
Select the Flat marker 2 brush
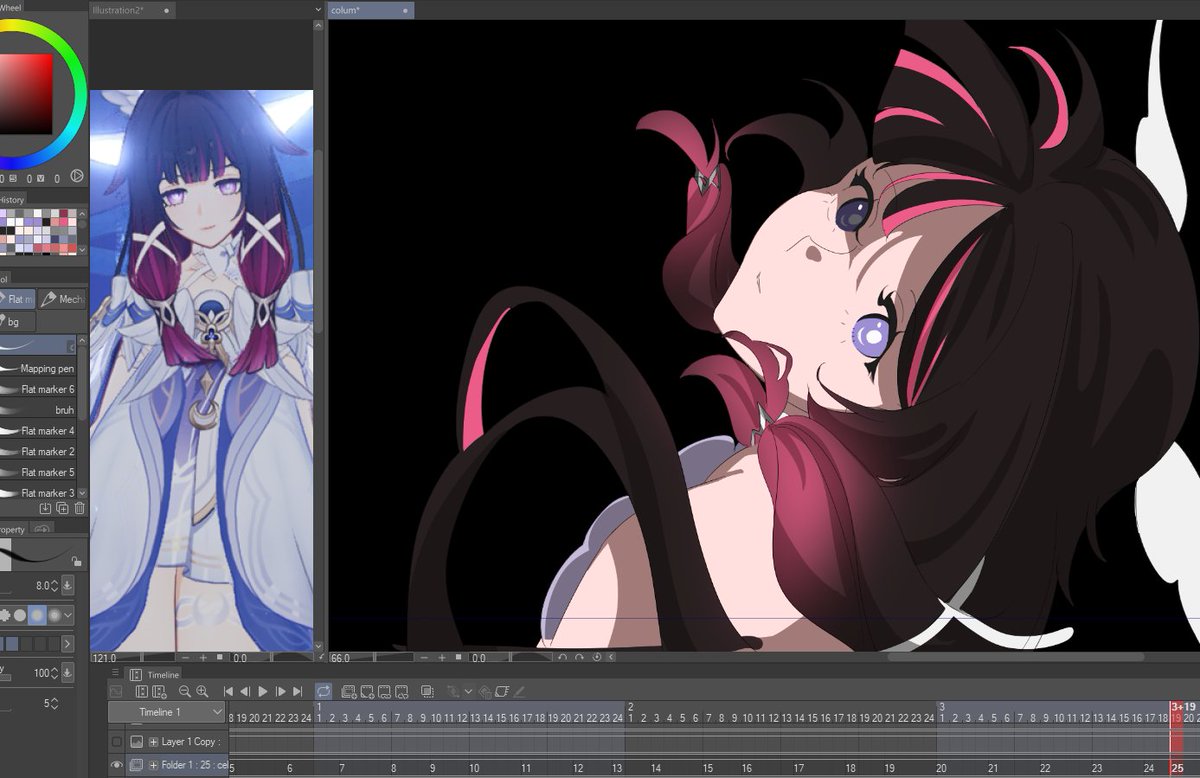click(38, 452)
